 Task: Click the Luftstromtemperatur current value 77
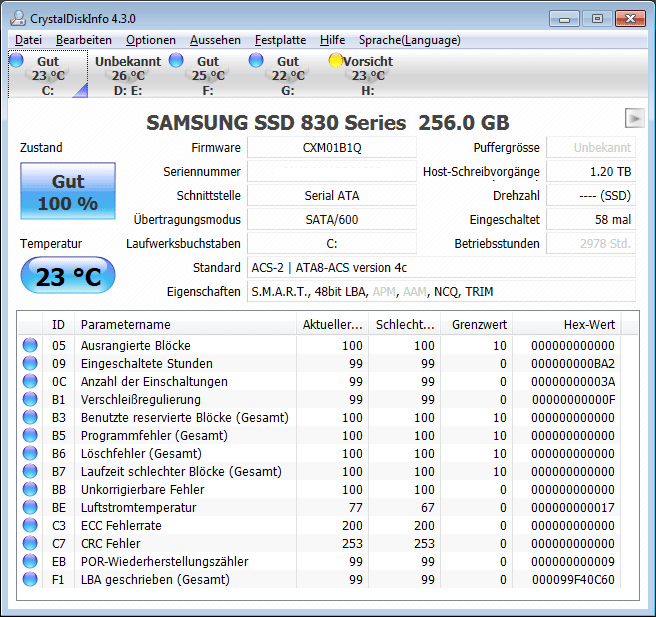pos(355,507)
